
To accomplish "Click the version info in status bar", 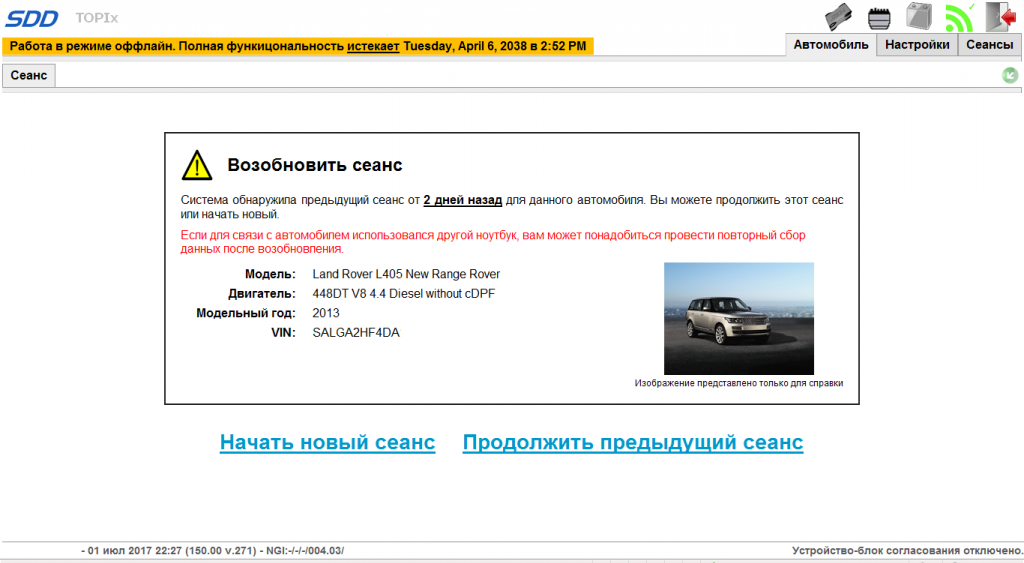I will [x=212, y=551].
